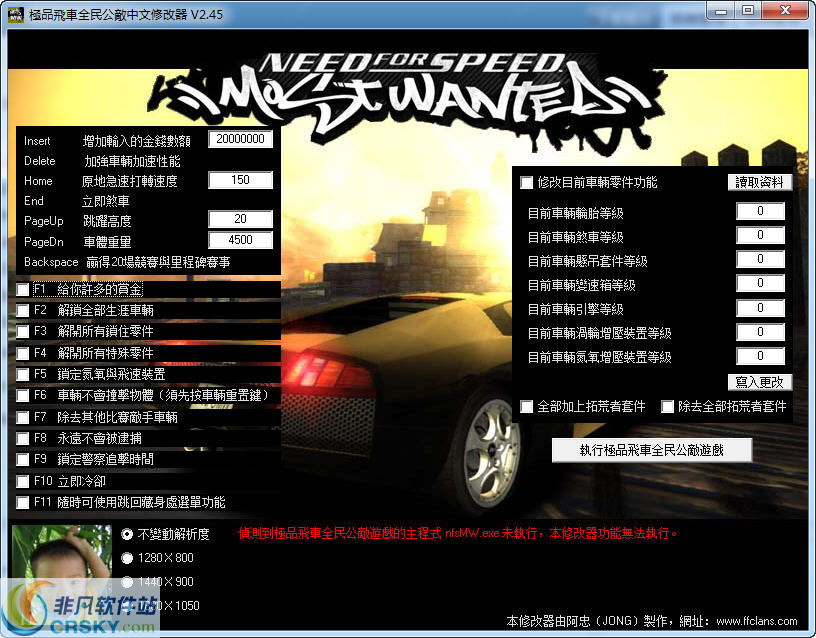Viewport: 816px width, 638px height.
Task: Choose the 1280×800 resolution option
Action: click(x=127, y=557)
